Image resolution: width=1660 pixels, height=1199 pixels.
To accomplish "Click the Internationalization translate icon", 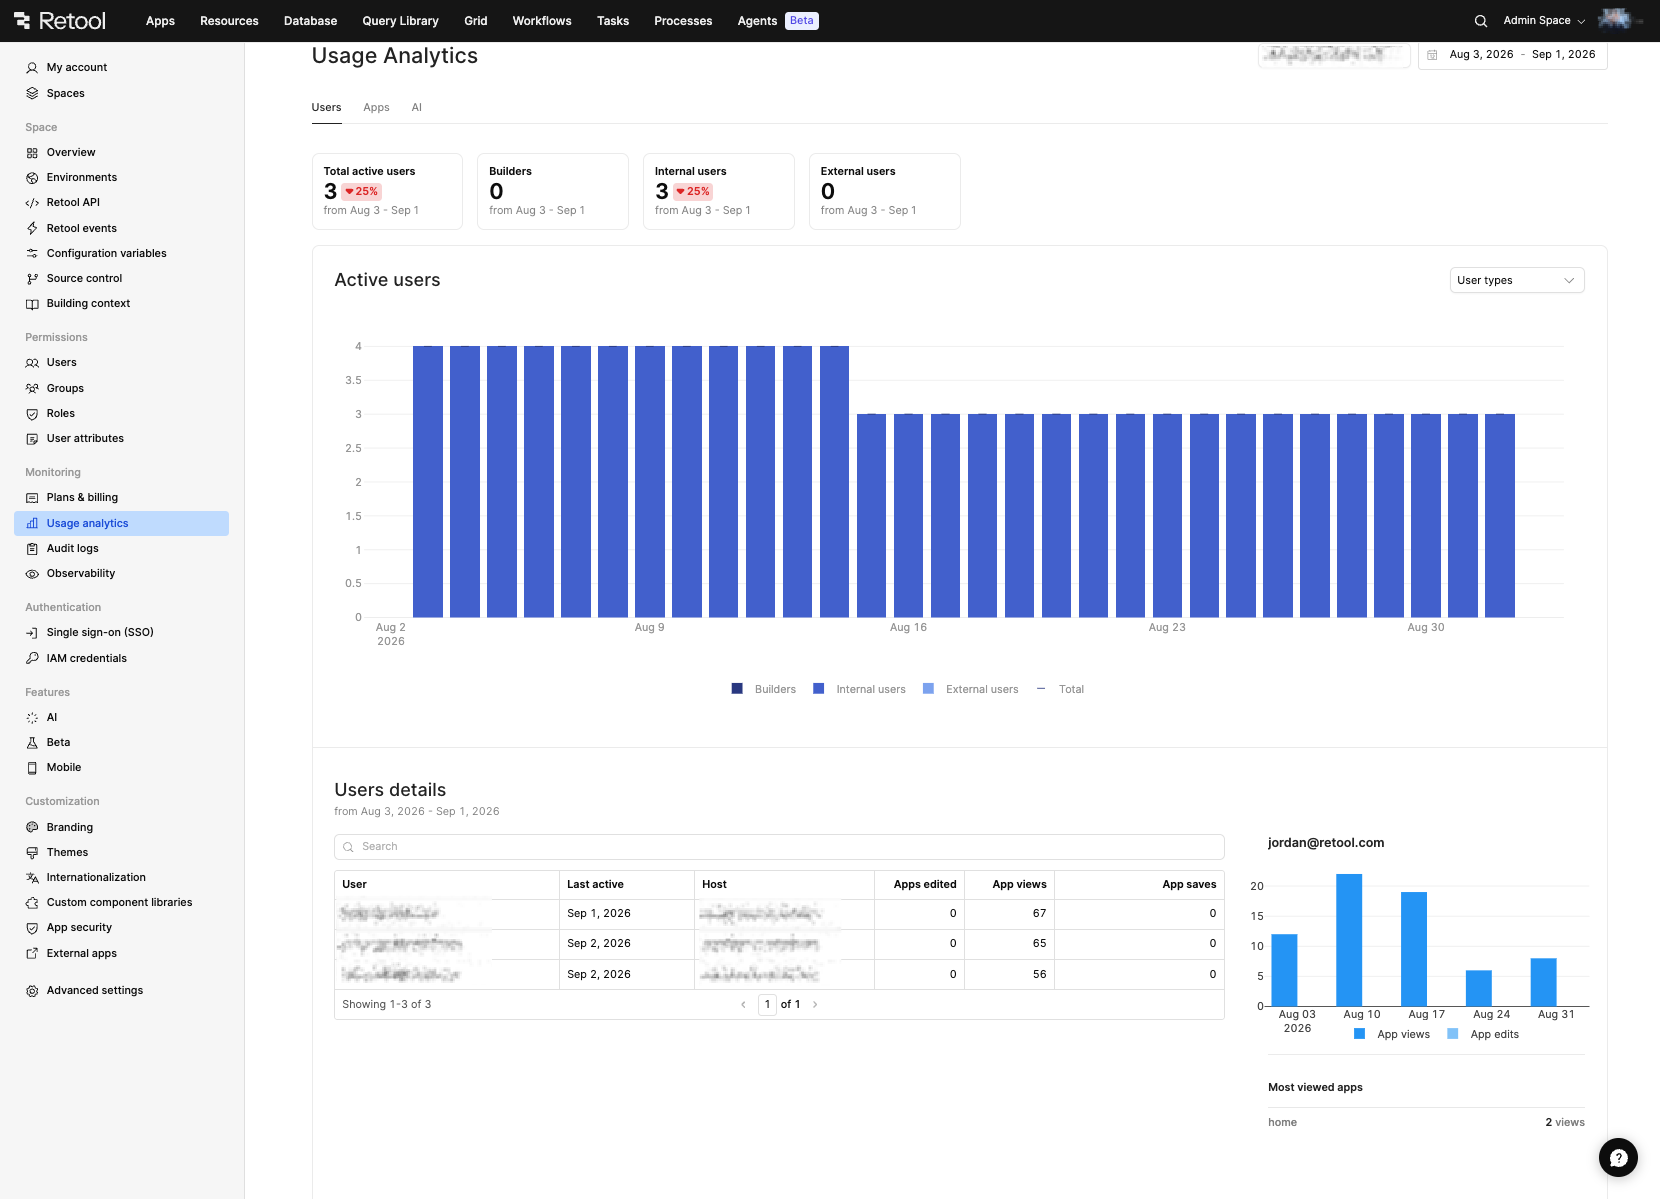I will point(32,878).
